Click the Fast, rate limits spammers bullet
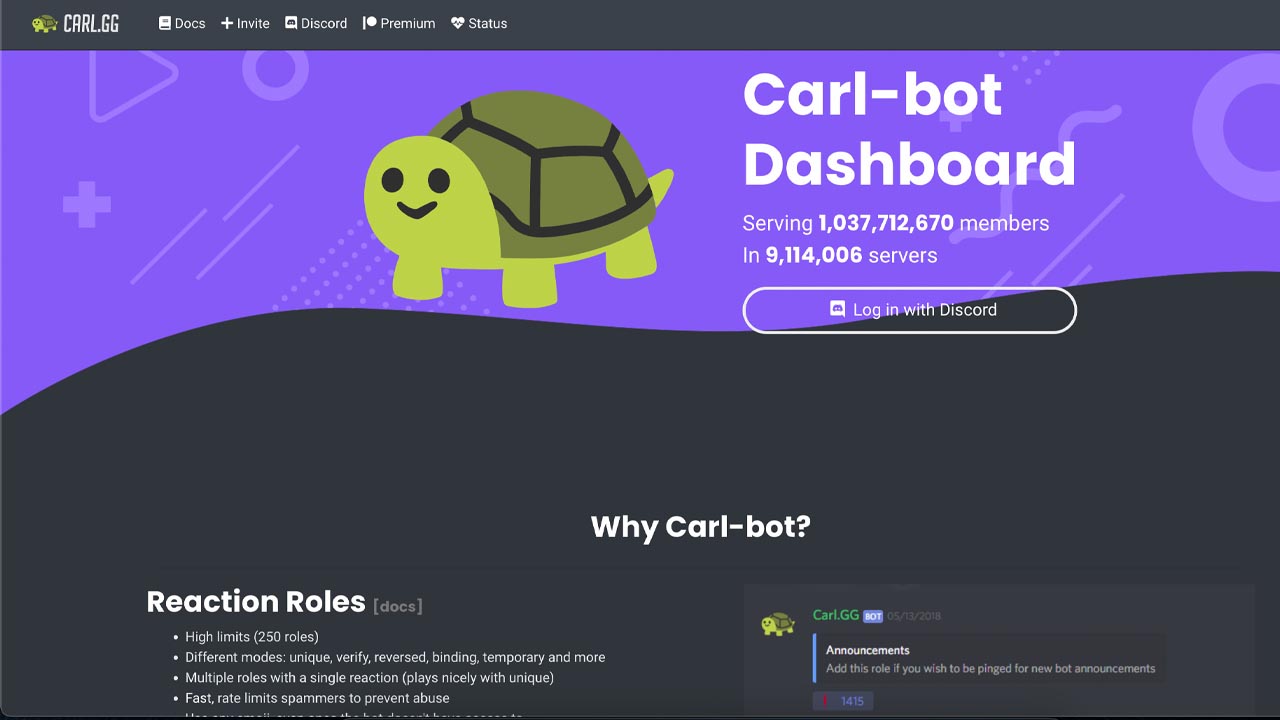The image size is (1280, 720). coord(317,698)
